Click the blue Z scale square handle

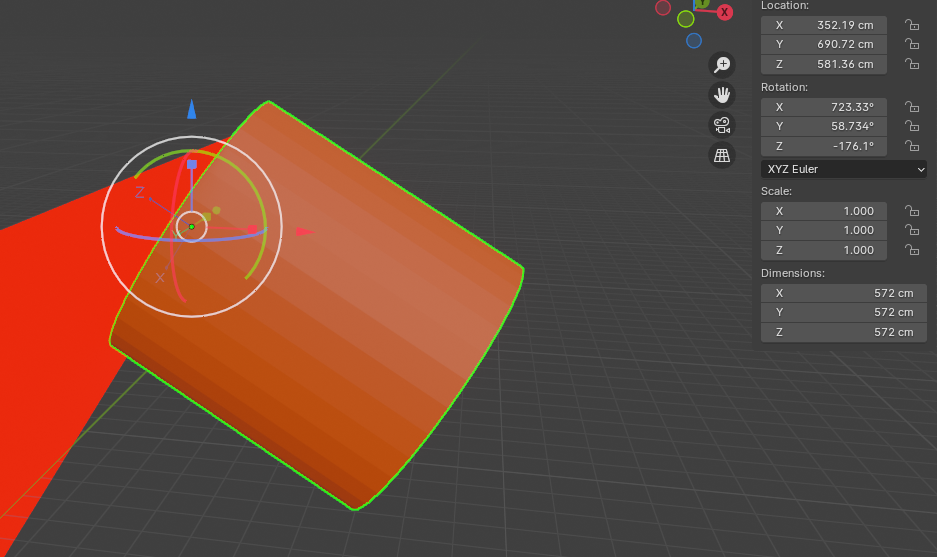tap(192, 164)
